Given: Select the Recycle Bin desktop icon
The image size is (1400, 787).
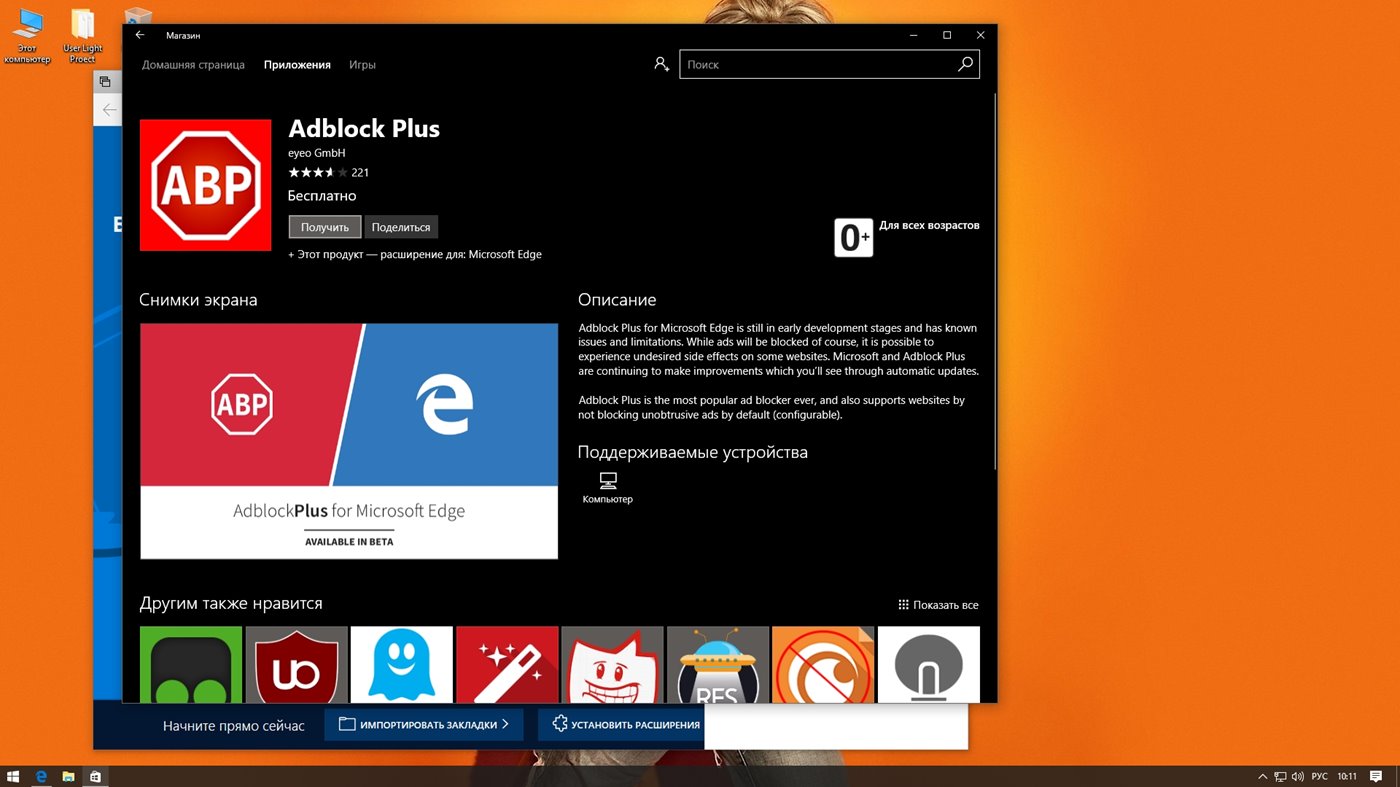Looking at the screenshot, I should tap(137, 16).
